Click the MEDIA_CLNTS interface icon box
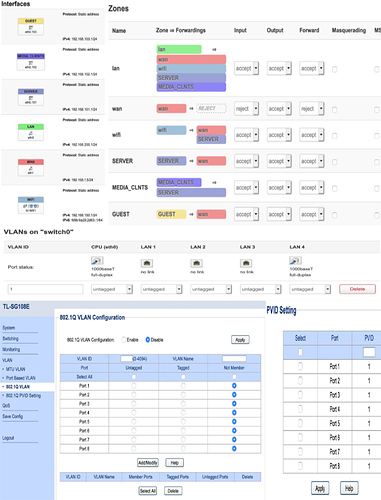The image size is (381, 500). click(x=31, y=62)
